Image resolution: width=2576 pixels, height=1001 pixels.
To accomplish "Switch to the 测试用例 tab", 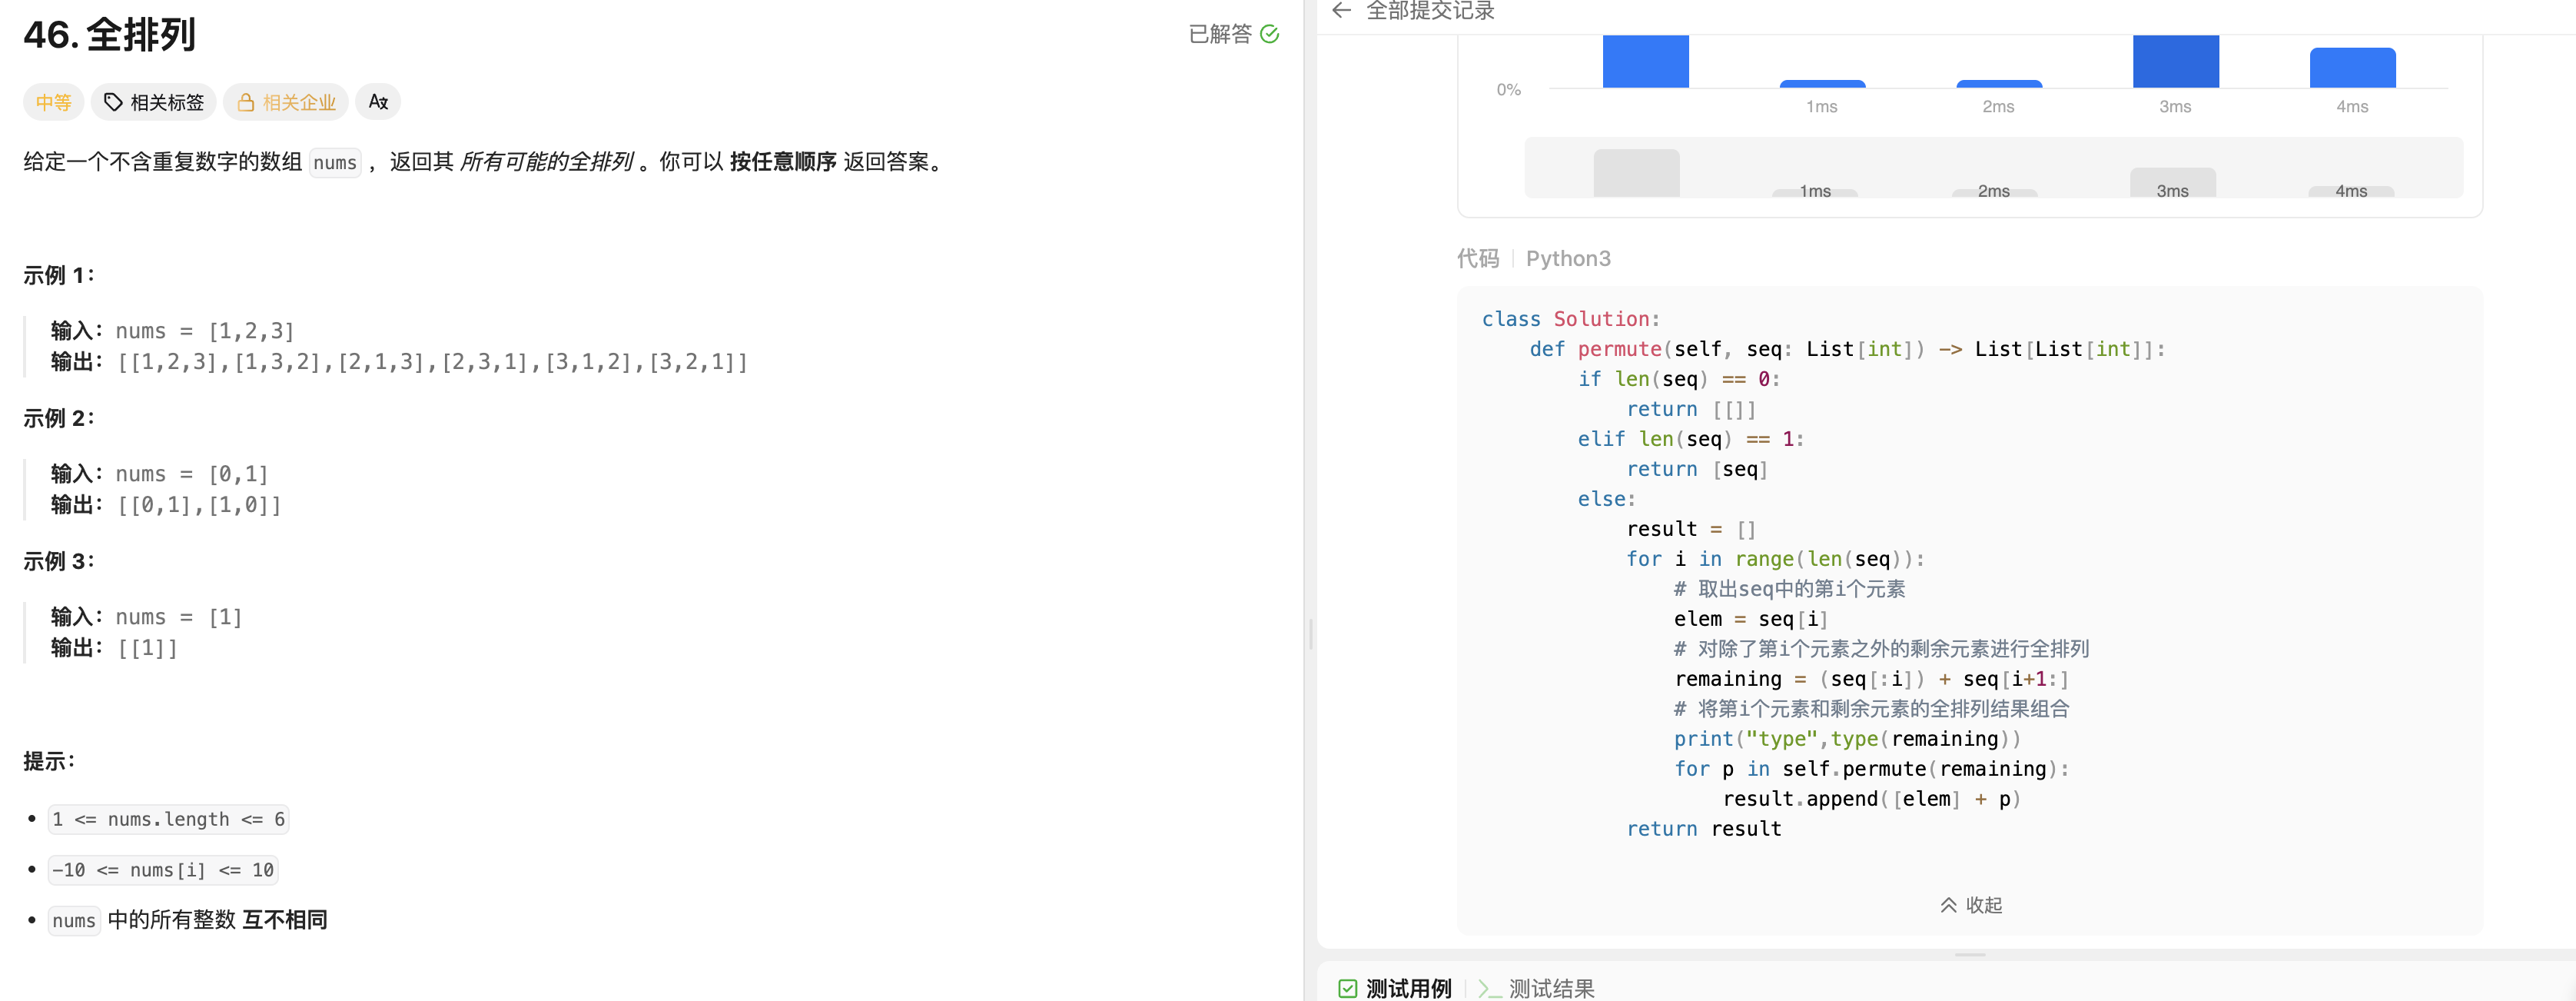I will (x=1408, y=988).
